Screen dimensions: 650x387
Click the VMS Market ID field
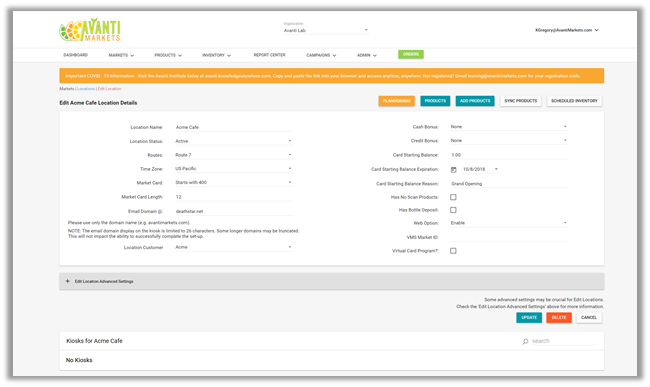[x=509, y=237]
